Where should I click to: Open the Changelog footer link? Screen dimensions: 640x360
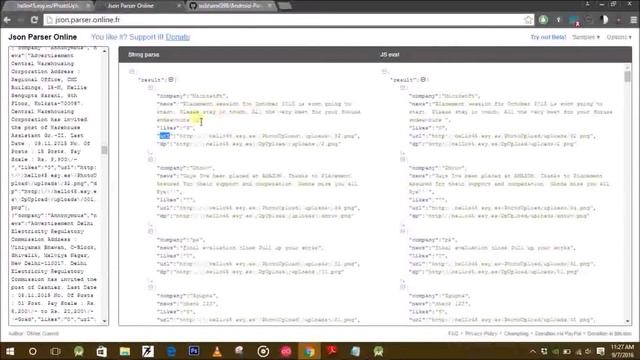(x=516, y=333)
